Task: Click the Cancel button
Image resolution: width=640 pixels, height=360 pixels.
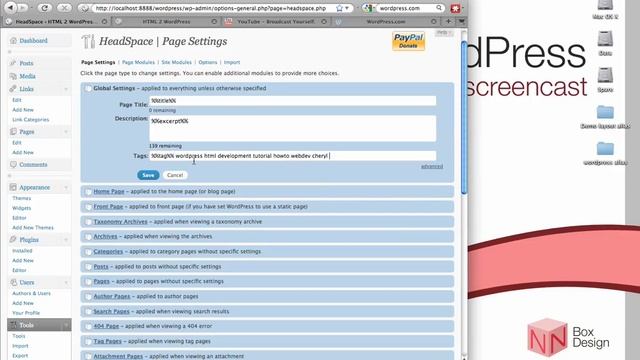Action: pyautogui.click(x=175, y=175)
